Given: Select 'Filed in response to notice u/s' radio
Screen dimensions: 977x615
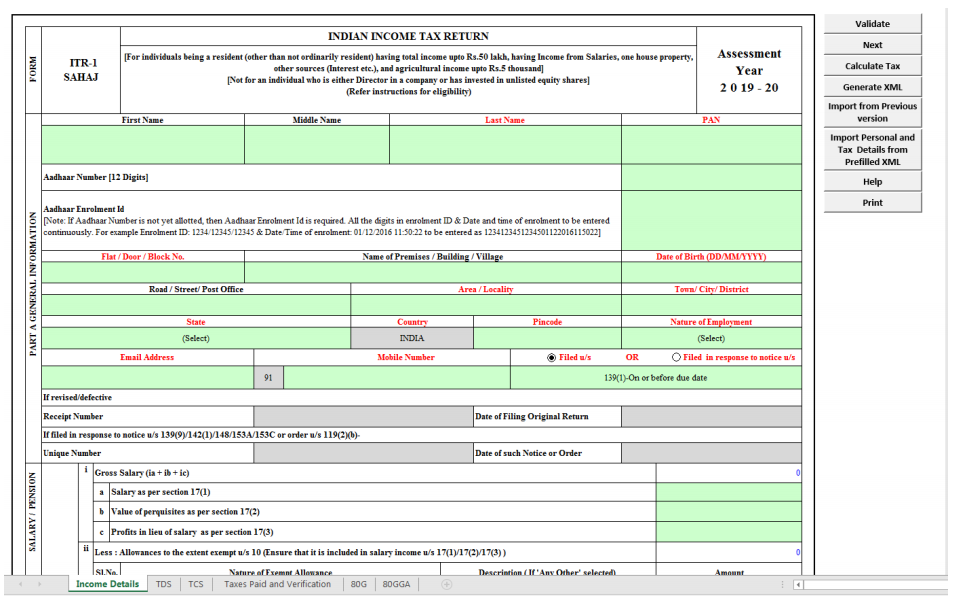Looking at the screenshot, I should tap(676, 358).
